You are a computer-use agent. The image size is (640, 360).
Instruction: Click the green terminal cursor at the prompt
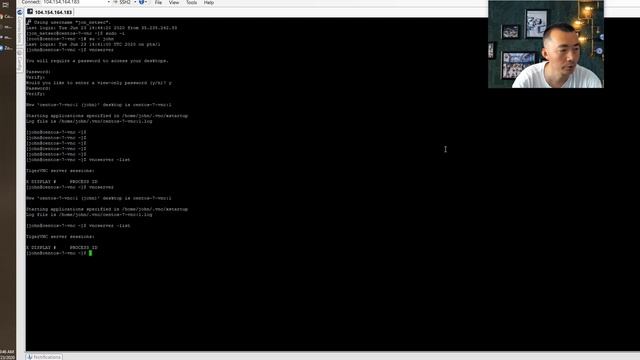point(90,253)
